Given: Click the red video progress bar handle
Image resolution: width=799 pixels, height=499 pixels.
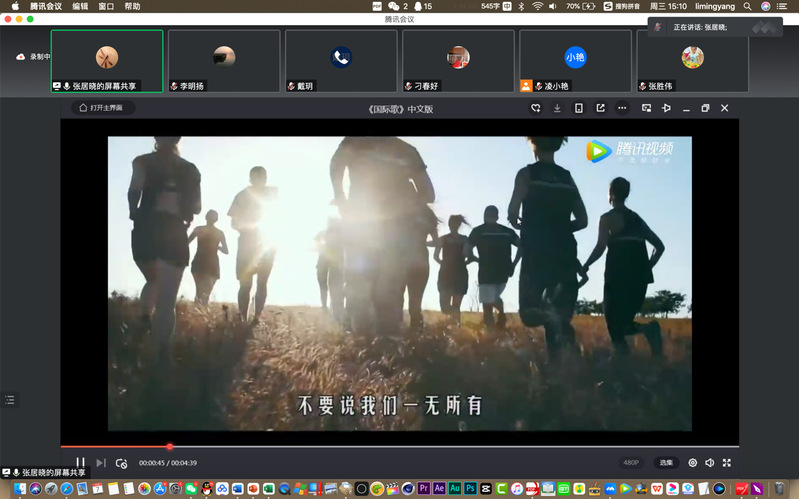Looking at the screenshot, I should 170,446.
